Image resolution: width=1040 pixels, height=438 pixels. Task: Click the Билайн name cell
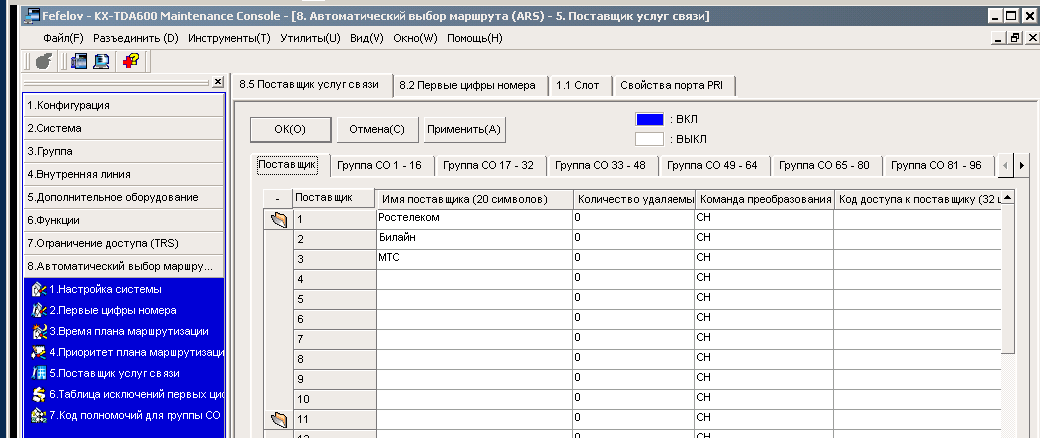click(474, 240)
